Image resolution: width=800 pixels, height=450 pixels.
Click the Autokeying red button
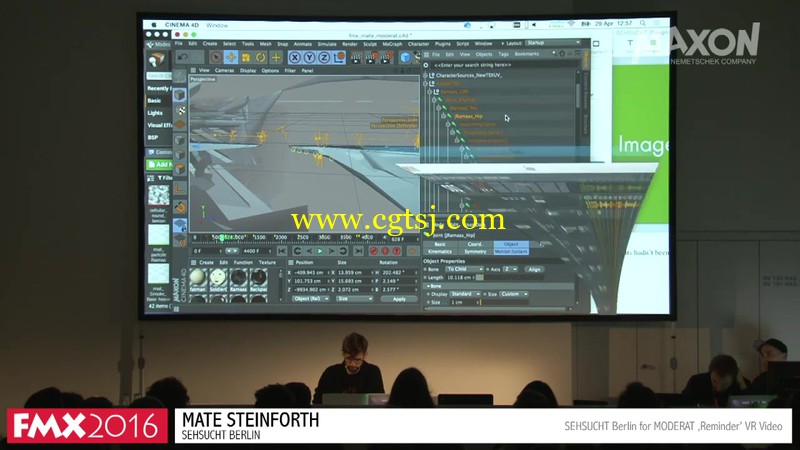pos(386,251)
